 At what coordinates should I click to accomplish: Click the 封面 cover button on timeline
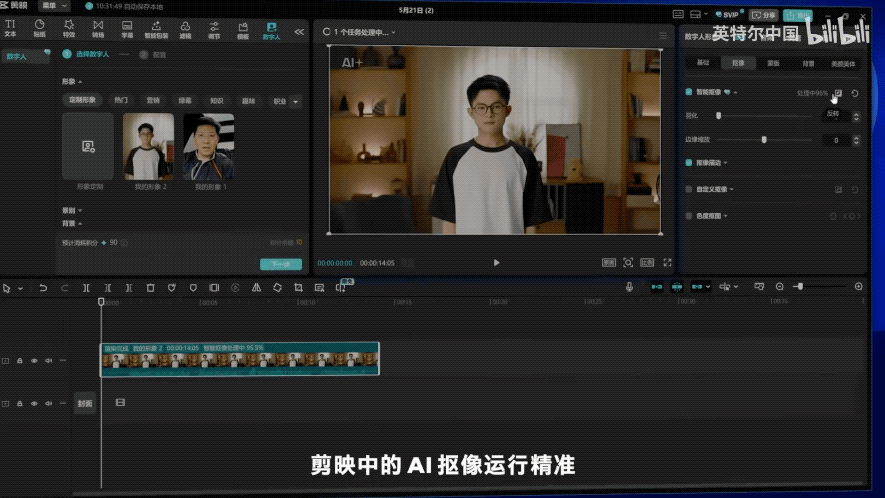[x=85, y=403]
